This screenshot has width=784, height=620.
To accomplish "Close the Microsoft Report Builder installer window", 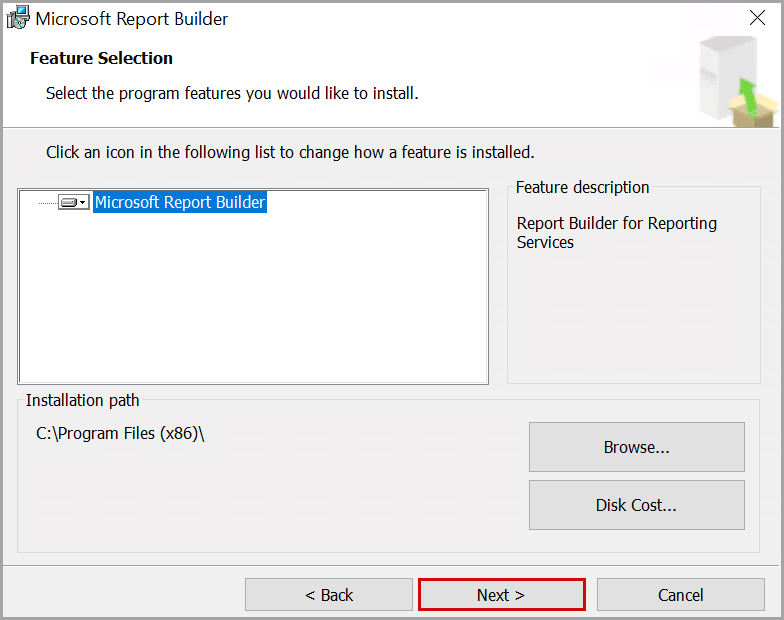I will click(x=757, y=18).
